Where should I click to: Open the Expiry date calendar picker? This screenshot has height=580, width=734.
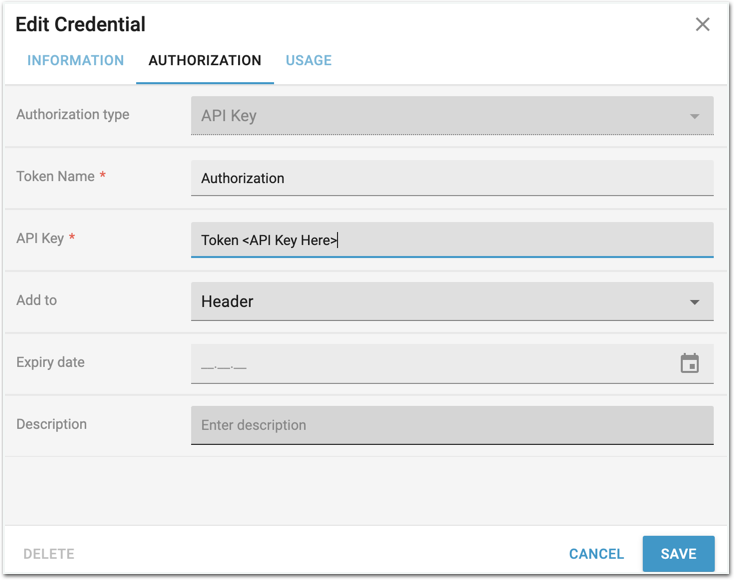point(689,364)
